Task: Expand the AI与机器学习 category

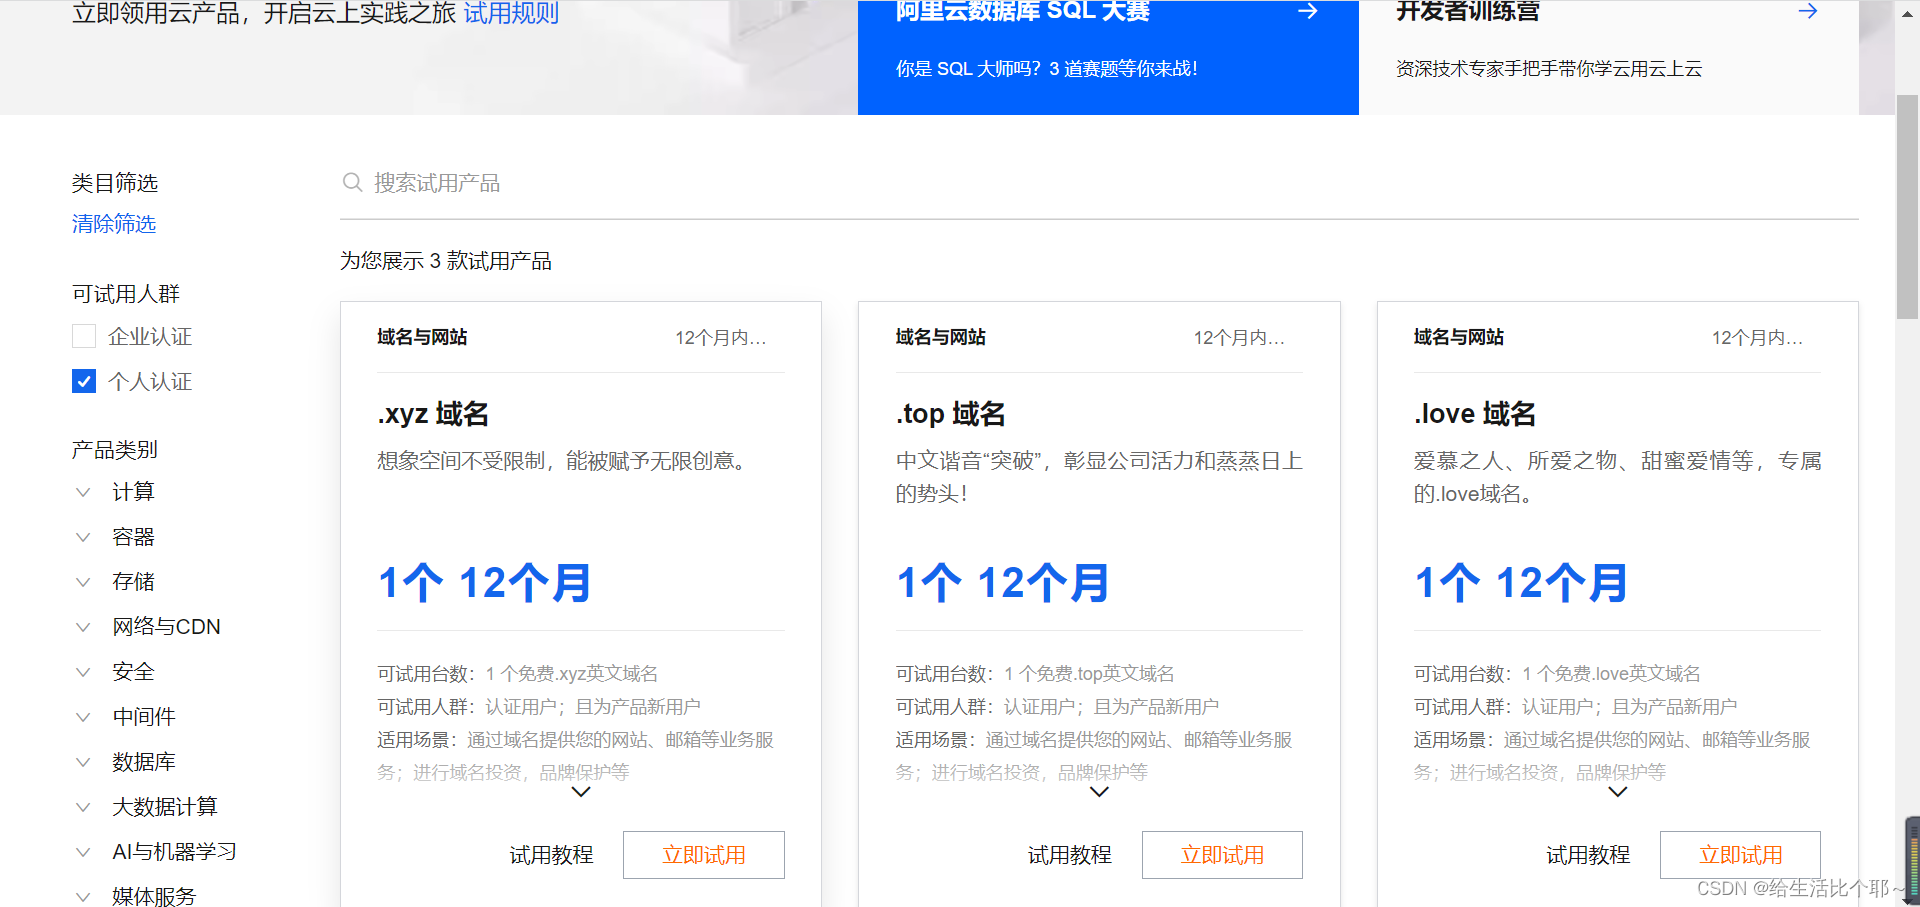Action: (83, 852)
